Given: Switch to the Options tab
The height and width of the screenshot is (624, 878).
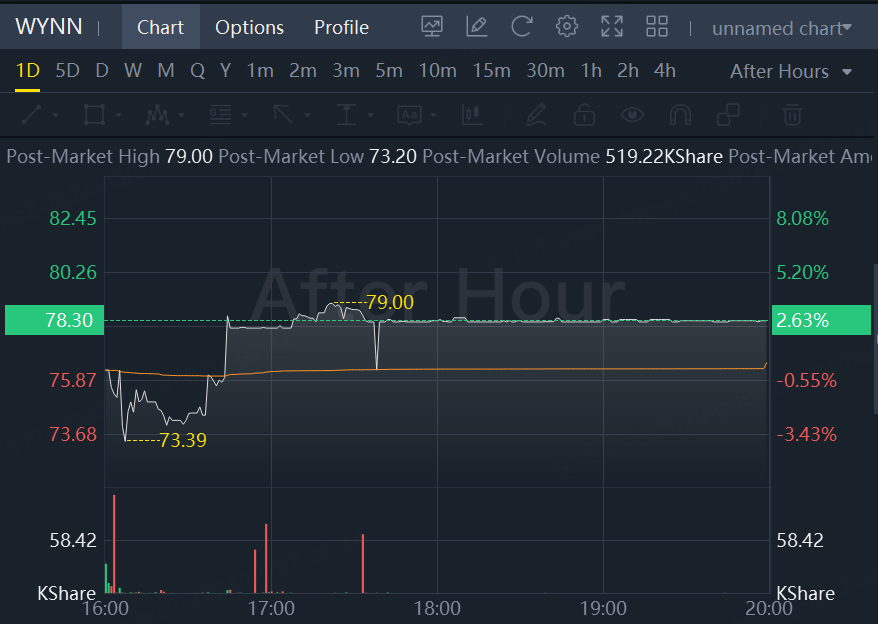Looking at the screenshot, I should click(x=249, y=27).
